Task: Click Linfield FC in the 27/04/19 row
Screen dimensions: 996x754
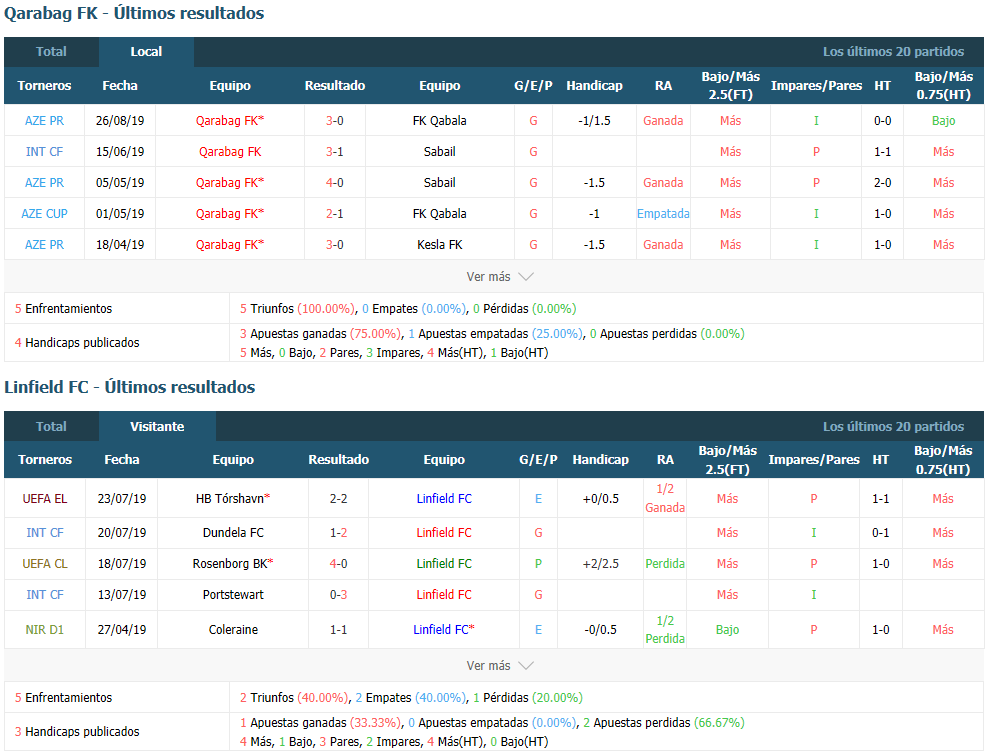Action: [444, 630]
